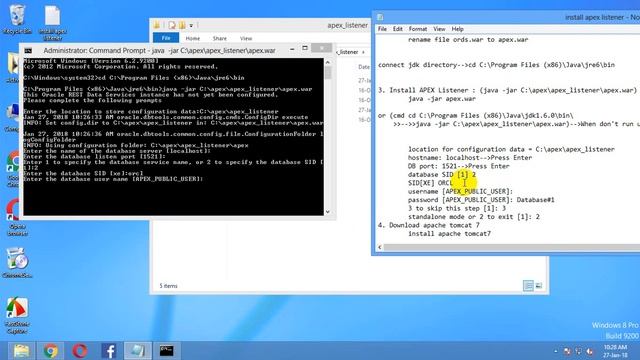
Task: Open the View menu in Notepad
Action: (439, 29)
